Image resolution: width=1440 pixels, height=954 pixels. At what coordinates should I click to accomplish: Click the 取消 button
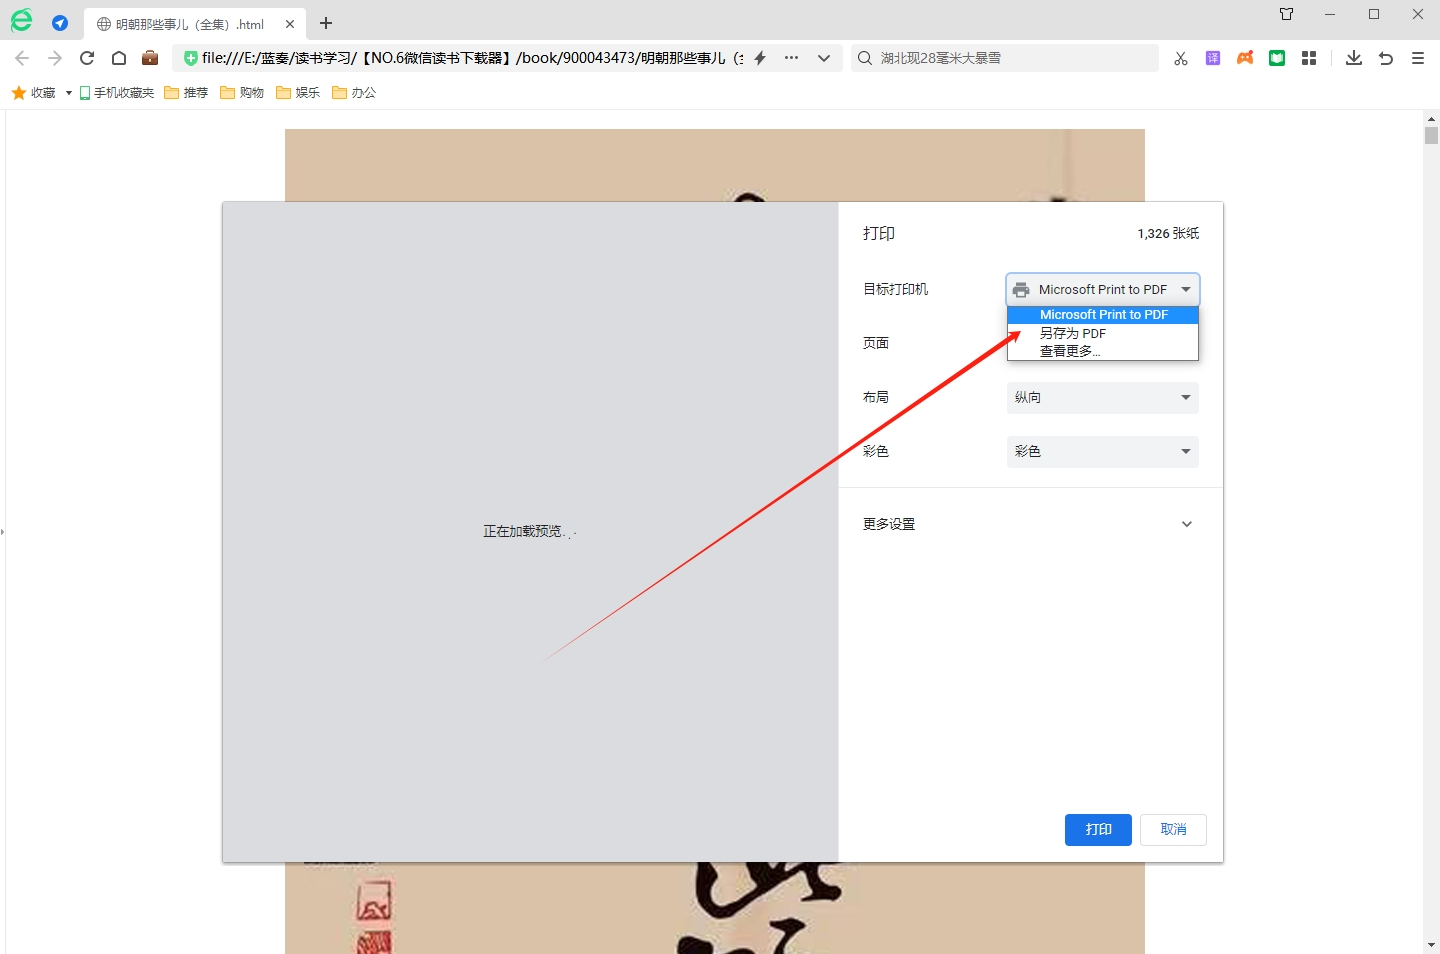tap(1173, 830)
